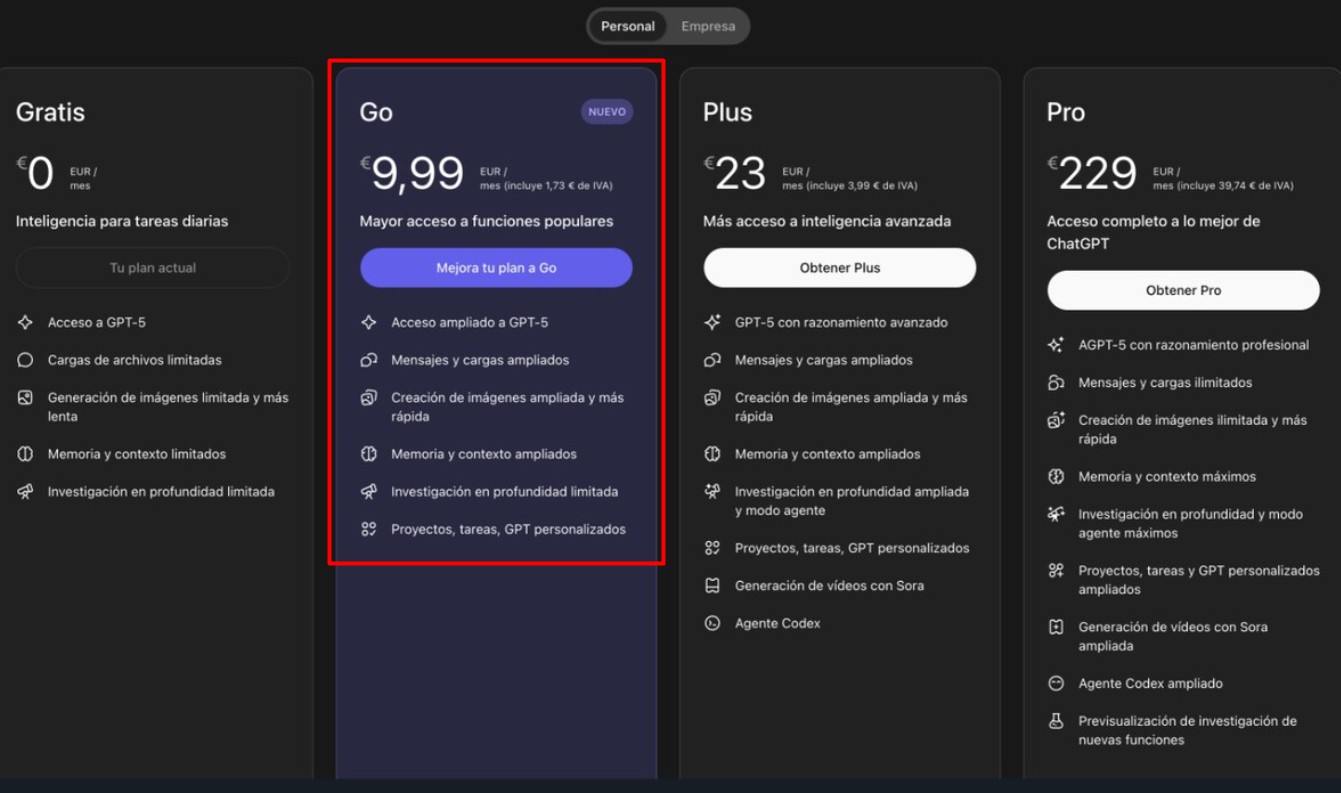Click the brain icon by Memoria y contexto limitados
1341x793 pixels.
[26, 454]
